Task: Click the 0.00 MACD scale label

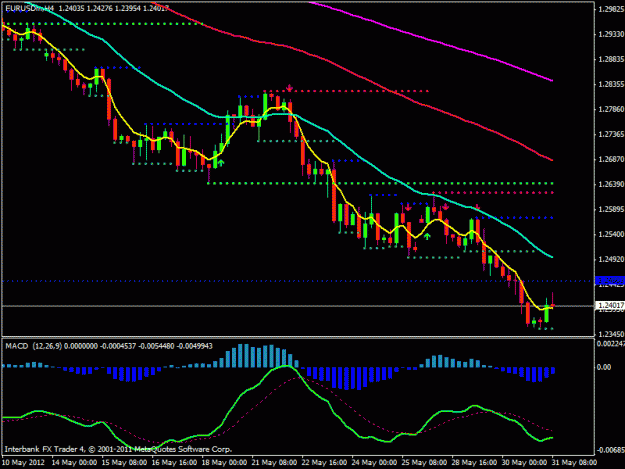Action: point(605,367)
